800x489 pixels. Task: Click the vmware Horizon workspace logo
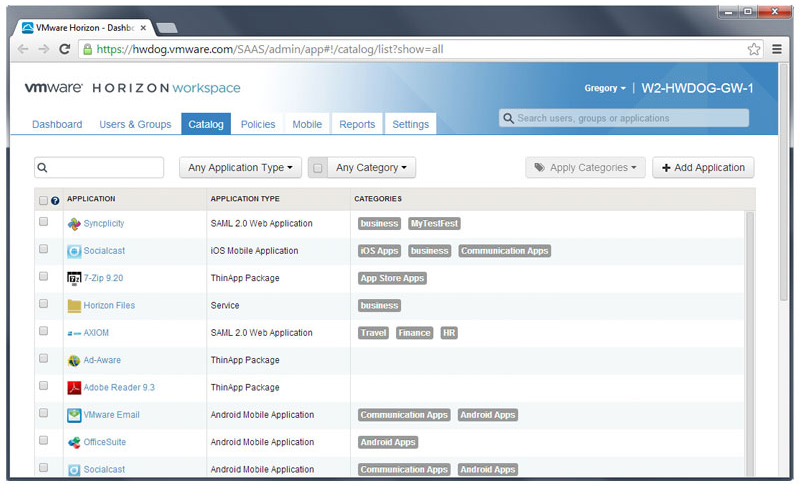pyautogui.click(x=133, y=88)
